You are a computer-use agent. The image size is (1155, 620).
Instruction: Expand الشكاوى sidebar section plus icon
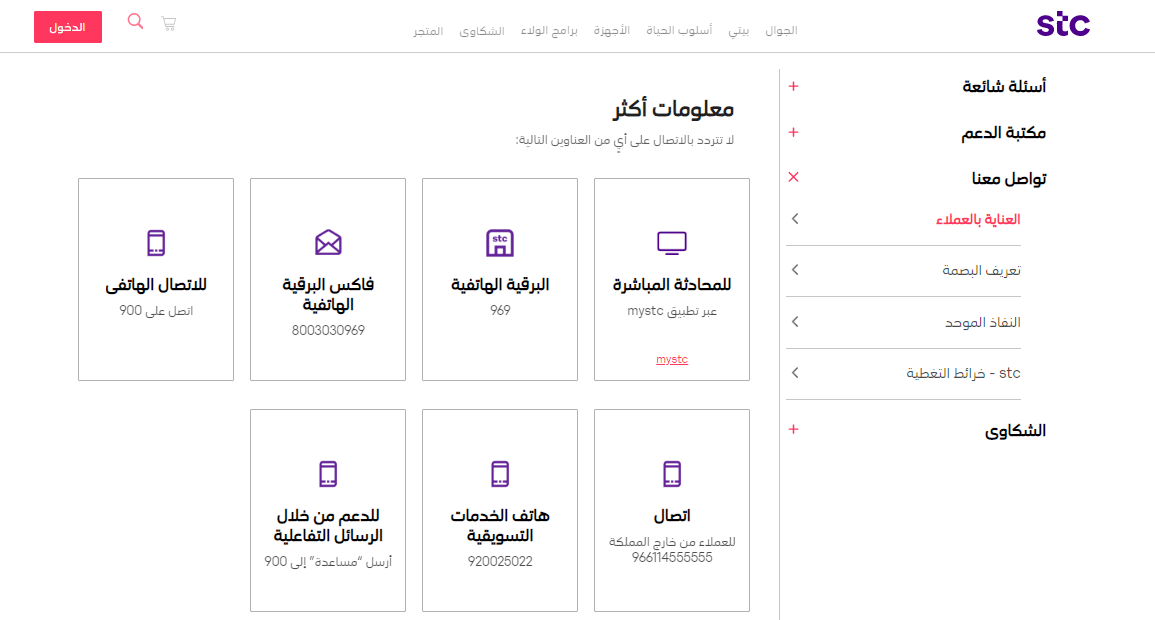point(793,429)
